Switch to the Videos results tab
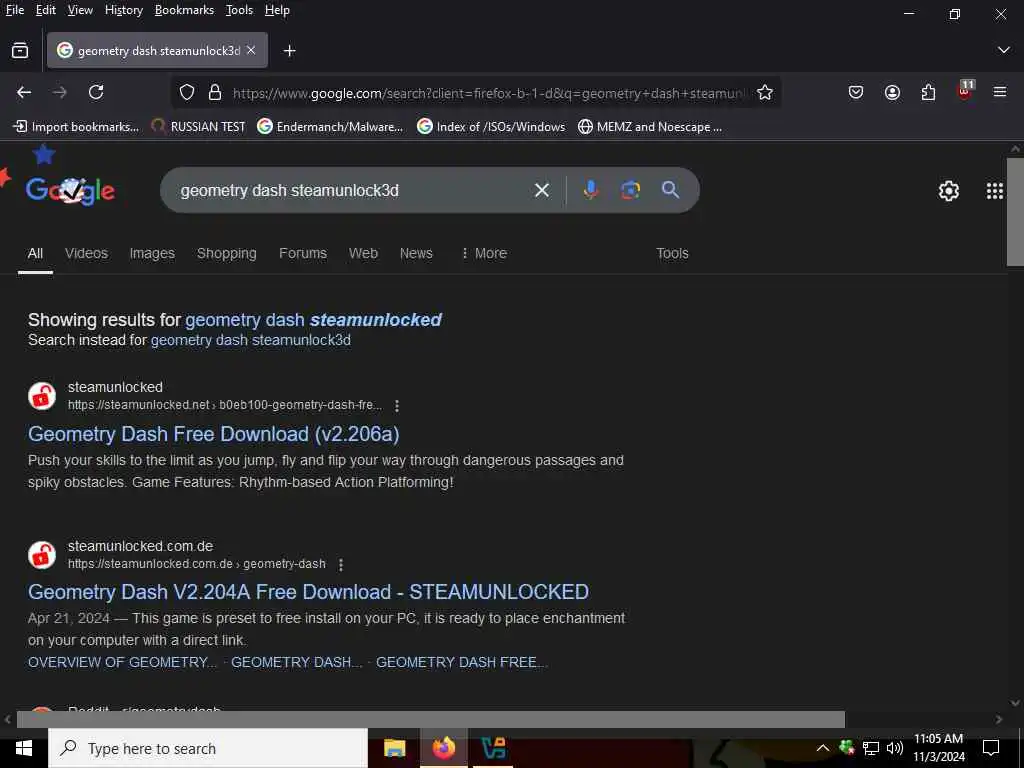The image size is (1024, 768). coord(86,253)
